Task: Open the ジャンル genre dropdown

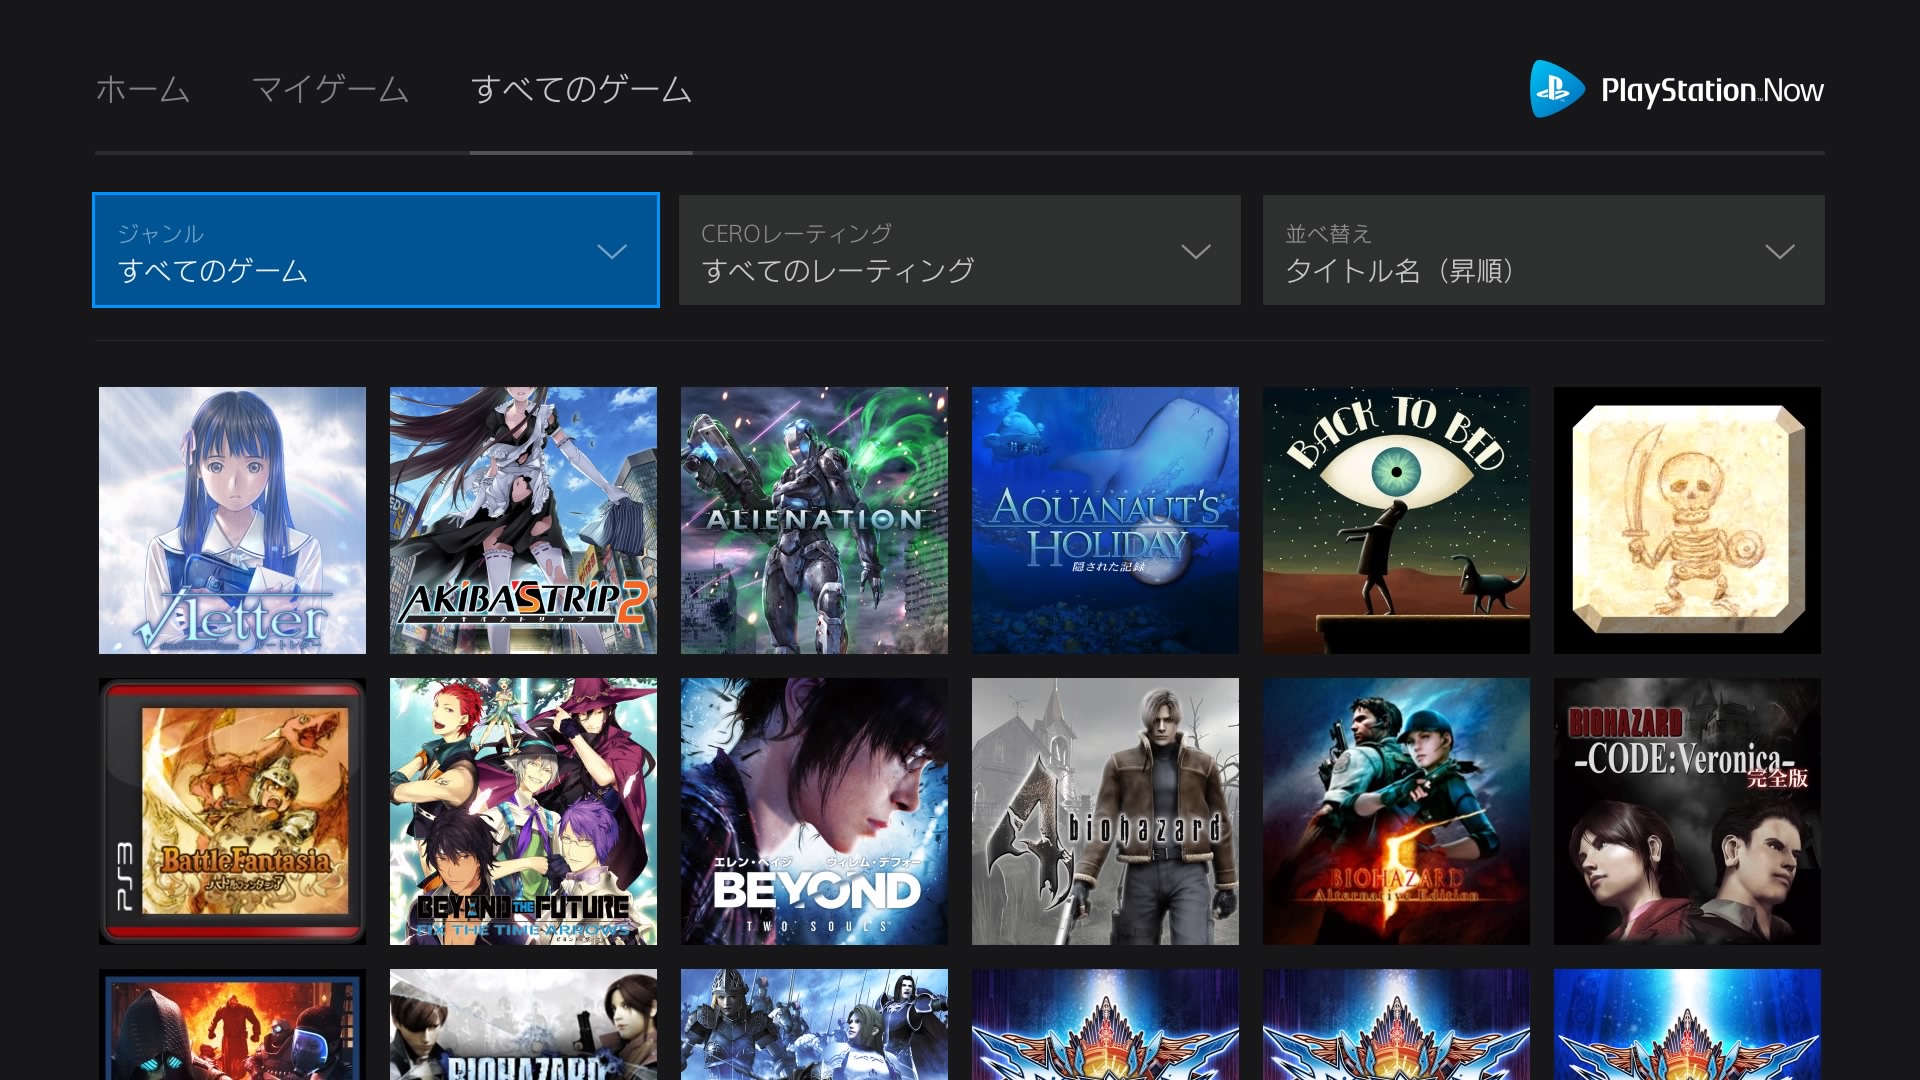Action: tap(375, 250)
